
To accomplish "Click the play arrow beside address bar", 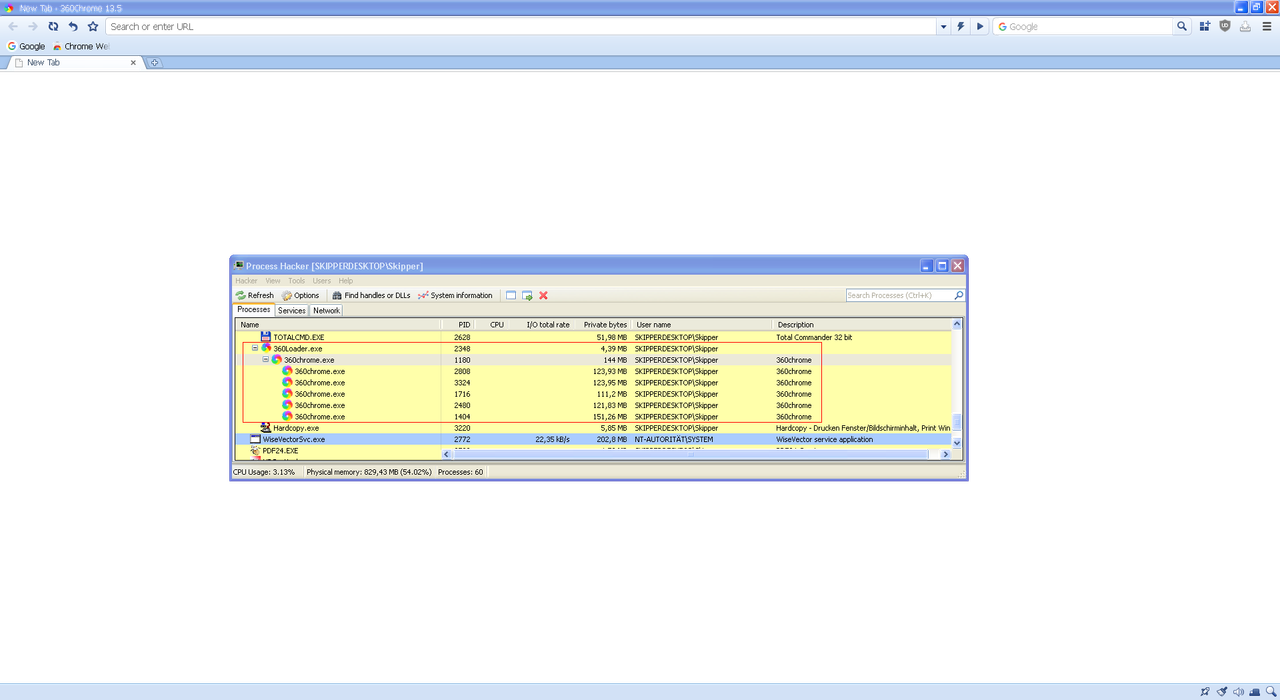I will click(x=980, y=27).
